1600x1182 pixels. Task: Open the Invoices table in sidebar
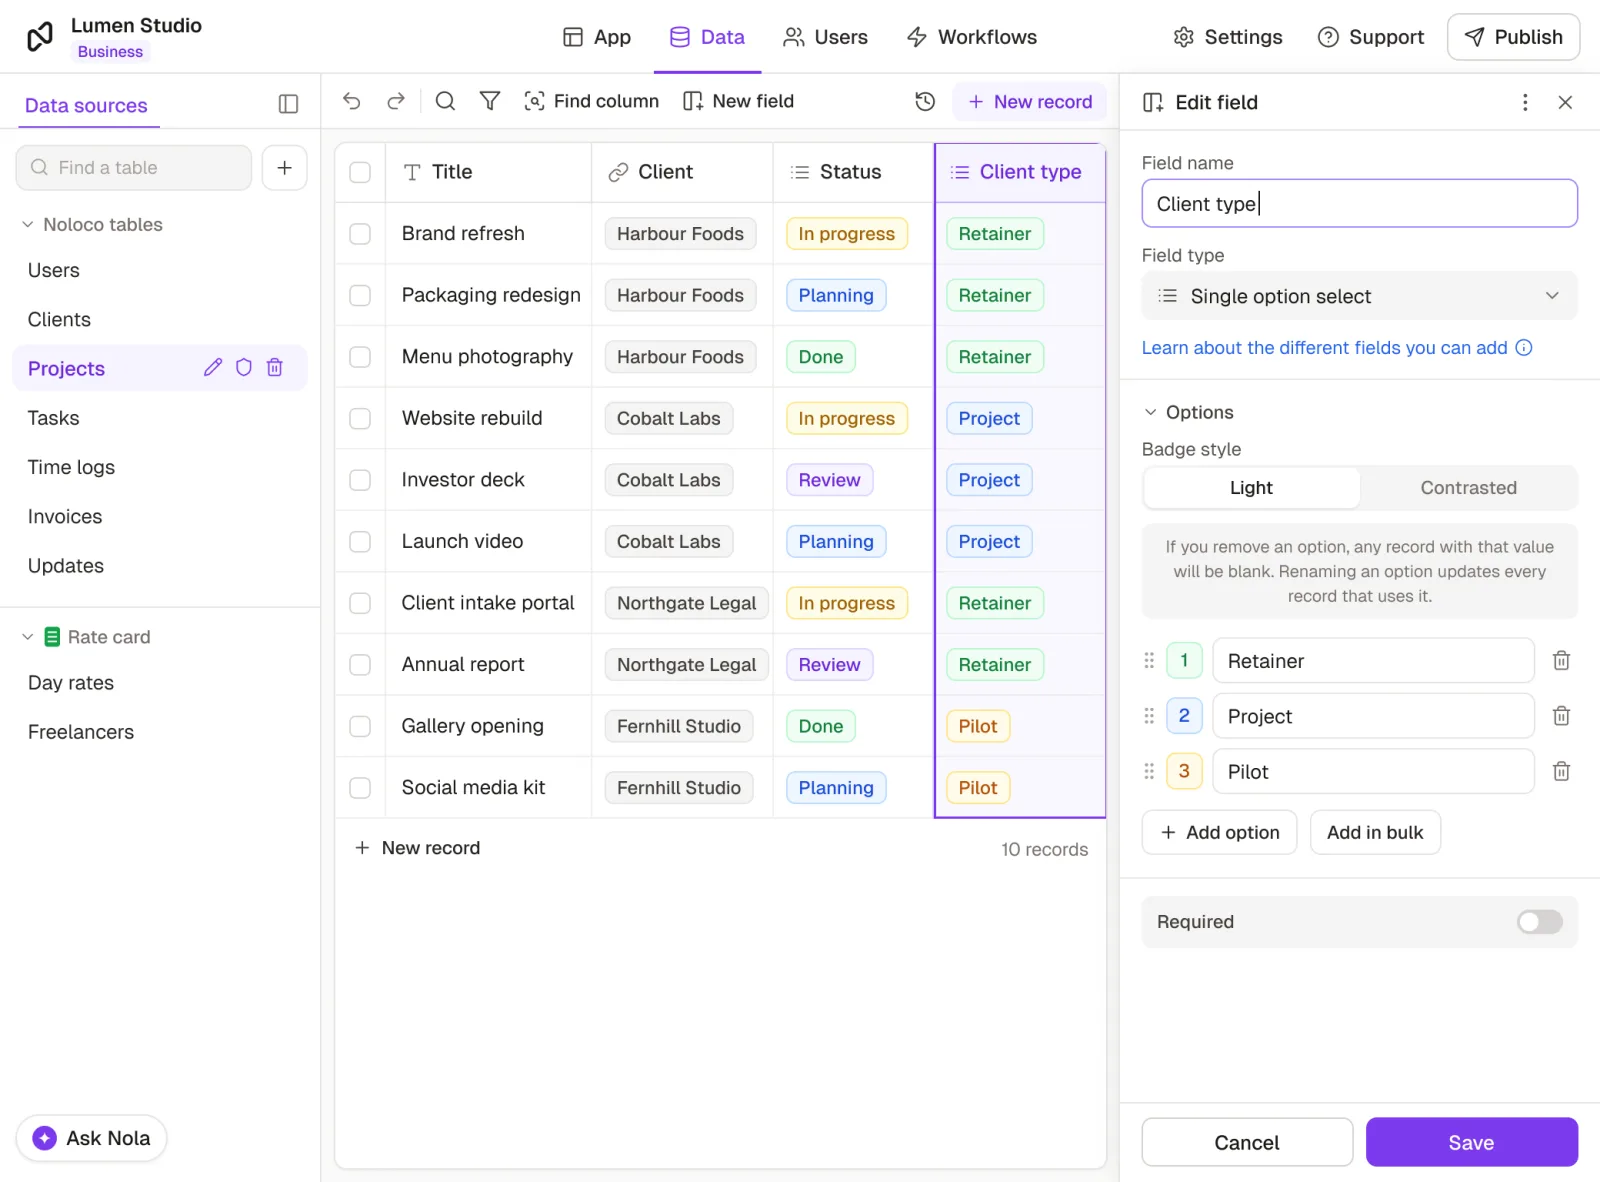coord(65,516)
